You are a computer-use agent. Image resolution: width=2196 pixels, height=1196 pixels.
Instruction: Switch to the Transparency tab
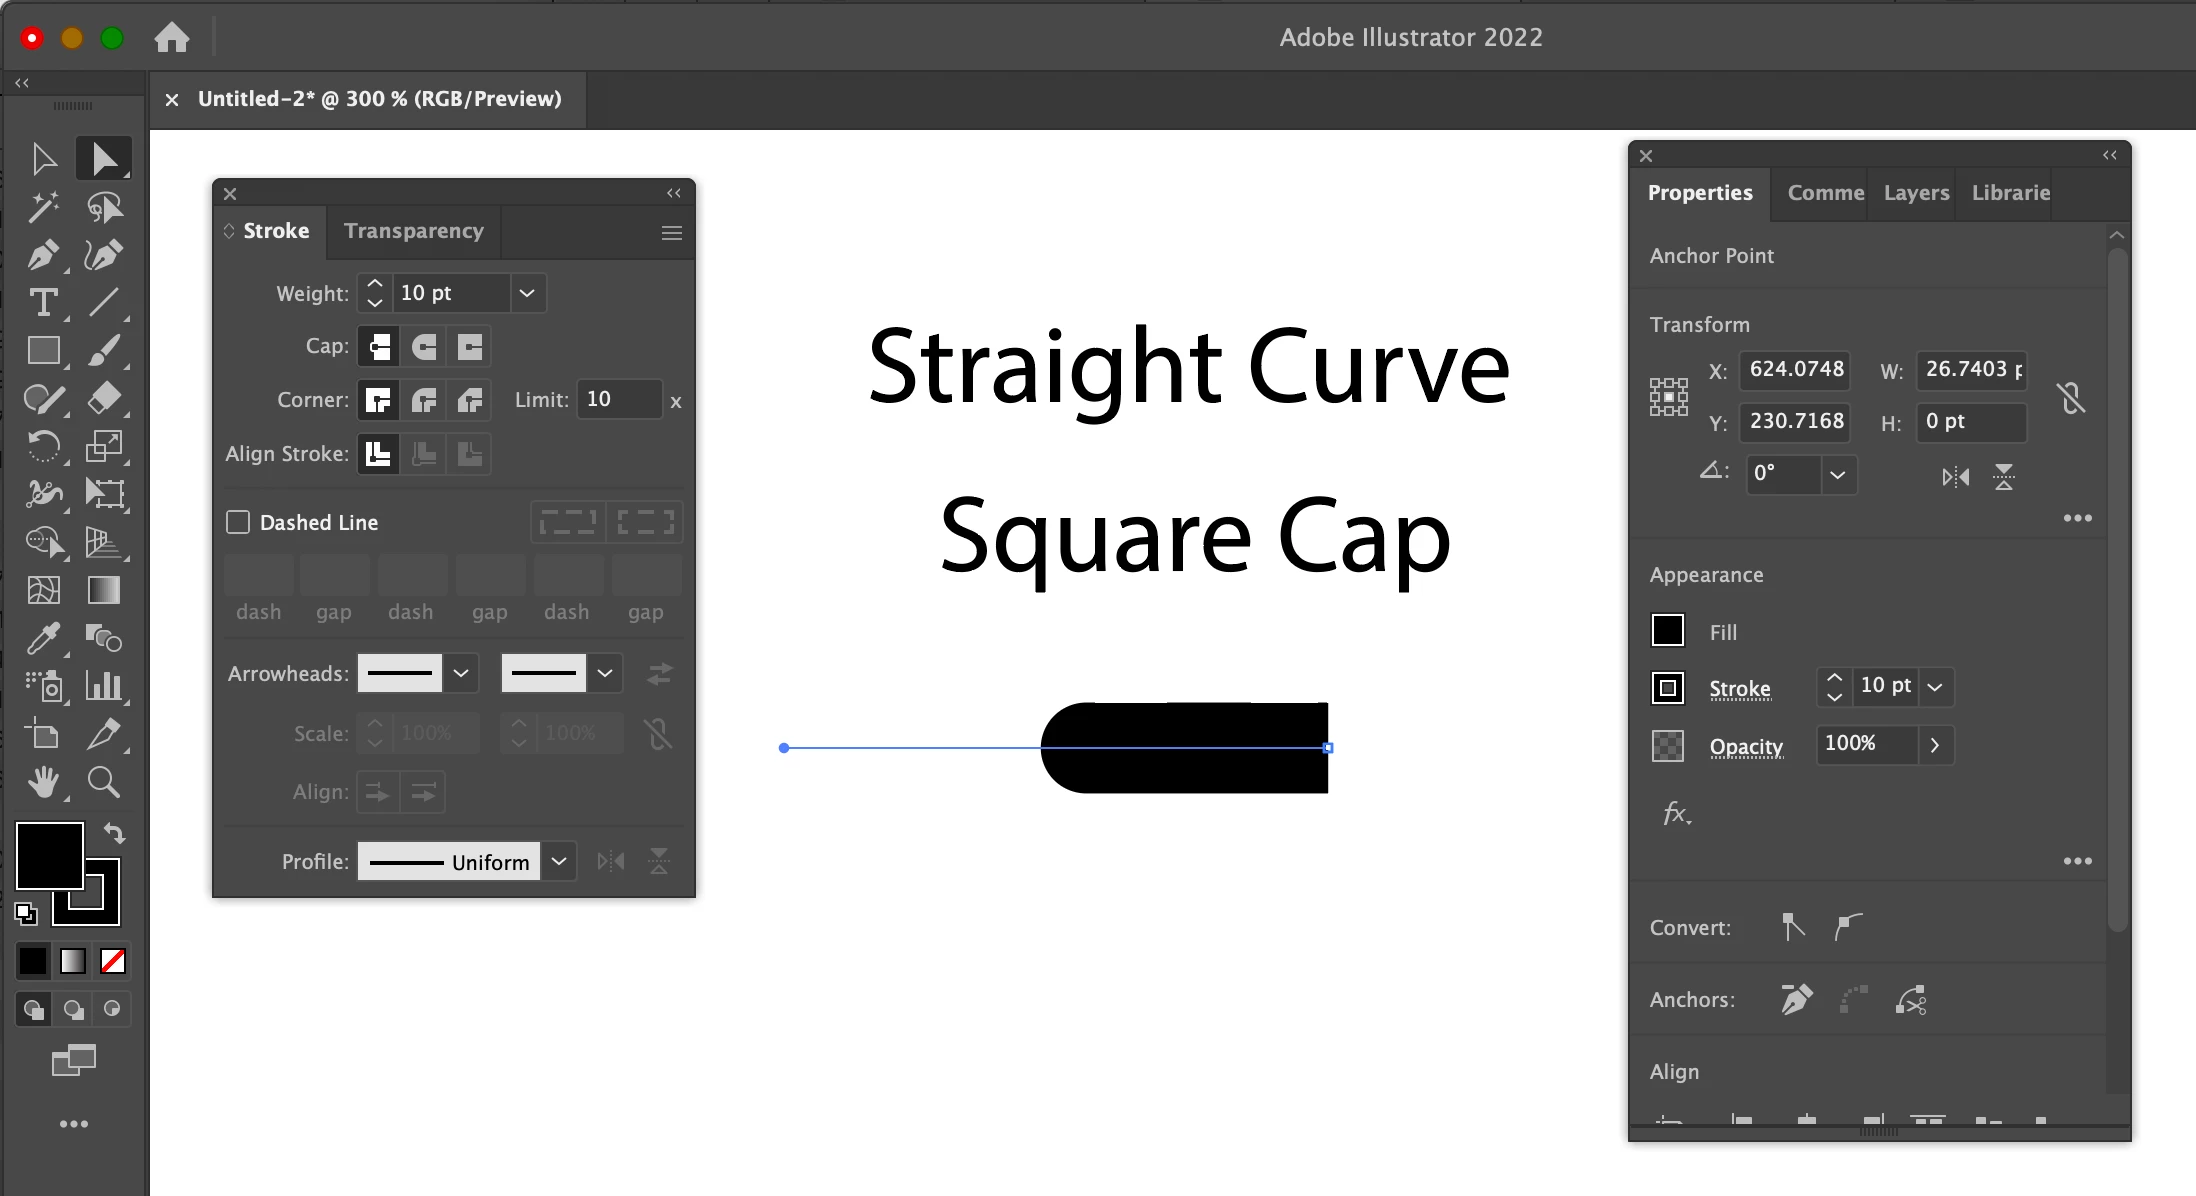pos(413,231)
